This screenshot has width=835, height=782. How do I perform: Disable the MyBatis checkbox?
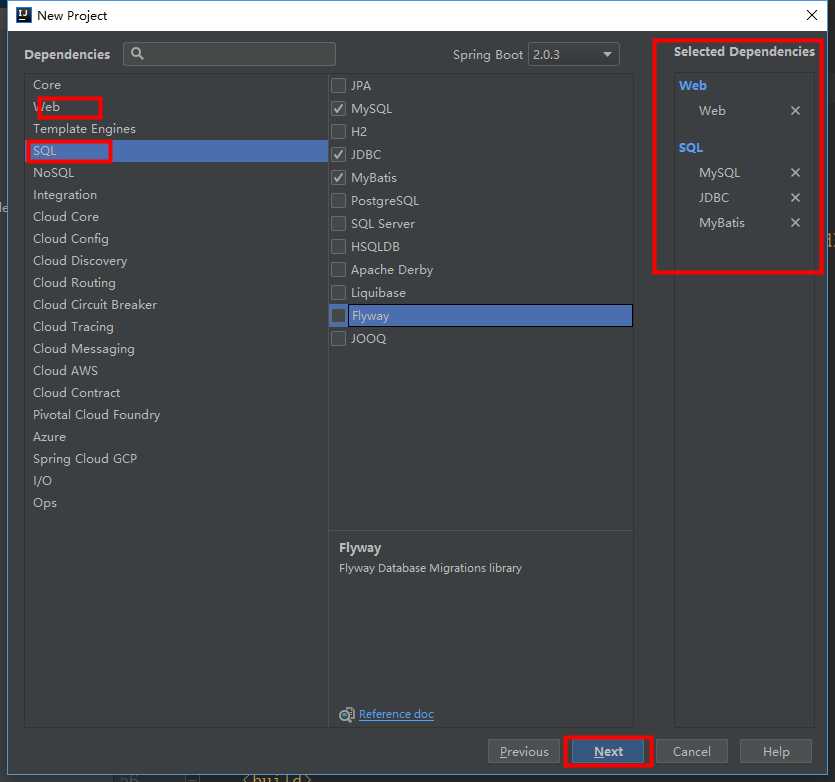[338, 177]
